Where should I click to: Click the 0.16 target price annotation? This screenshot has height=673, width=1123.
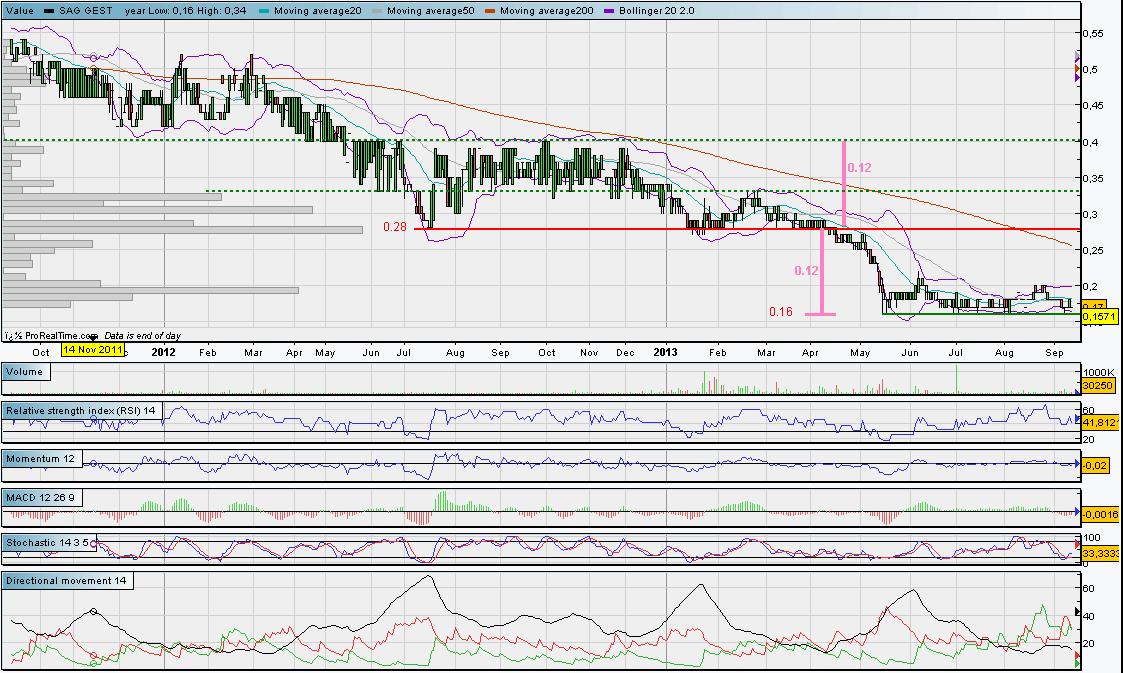(780, 312)
